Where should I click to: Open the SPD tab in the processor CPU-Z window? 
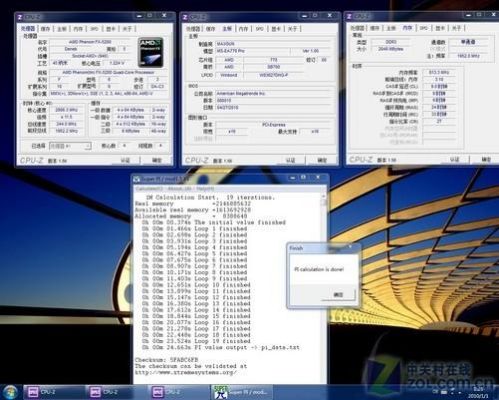[x=94, y=29]
